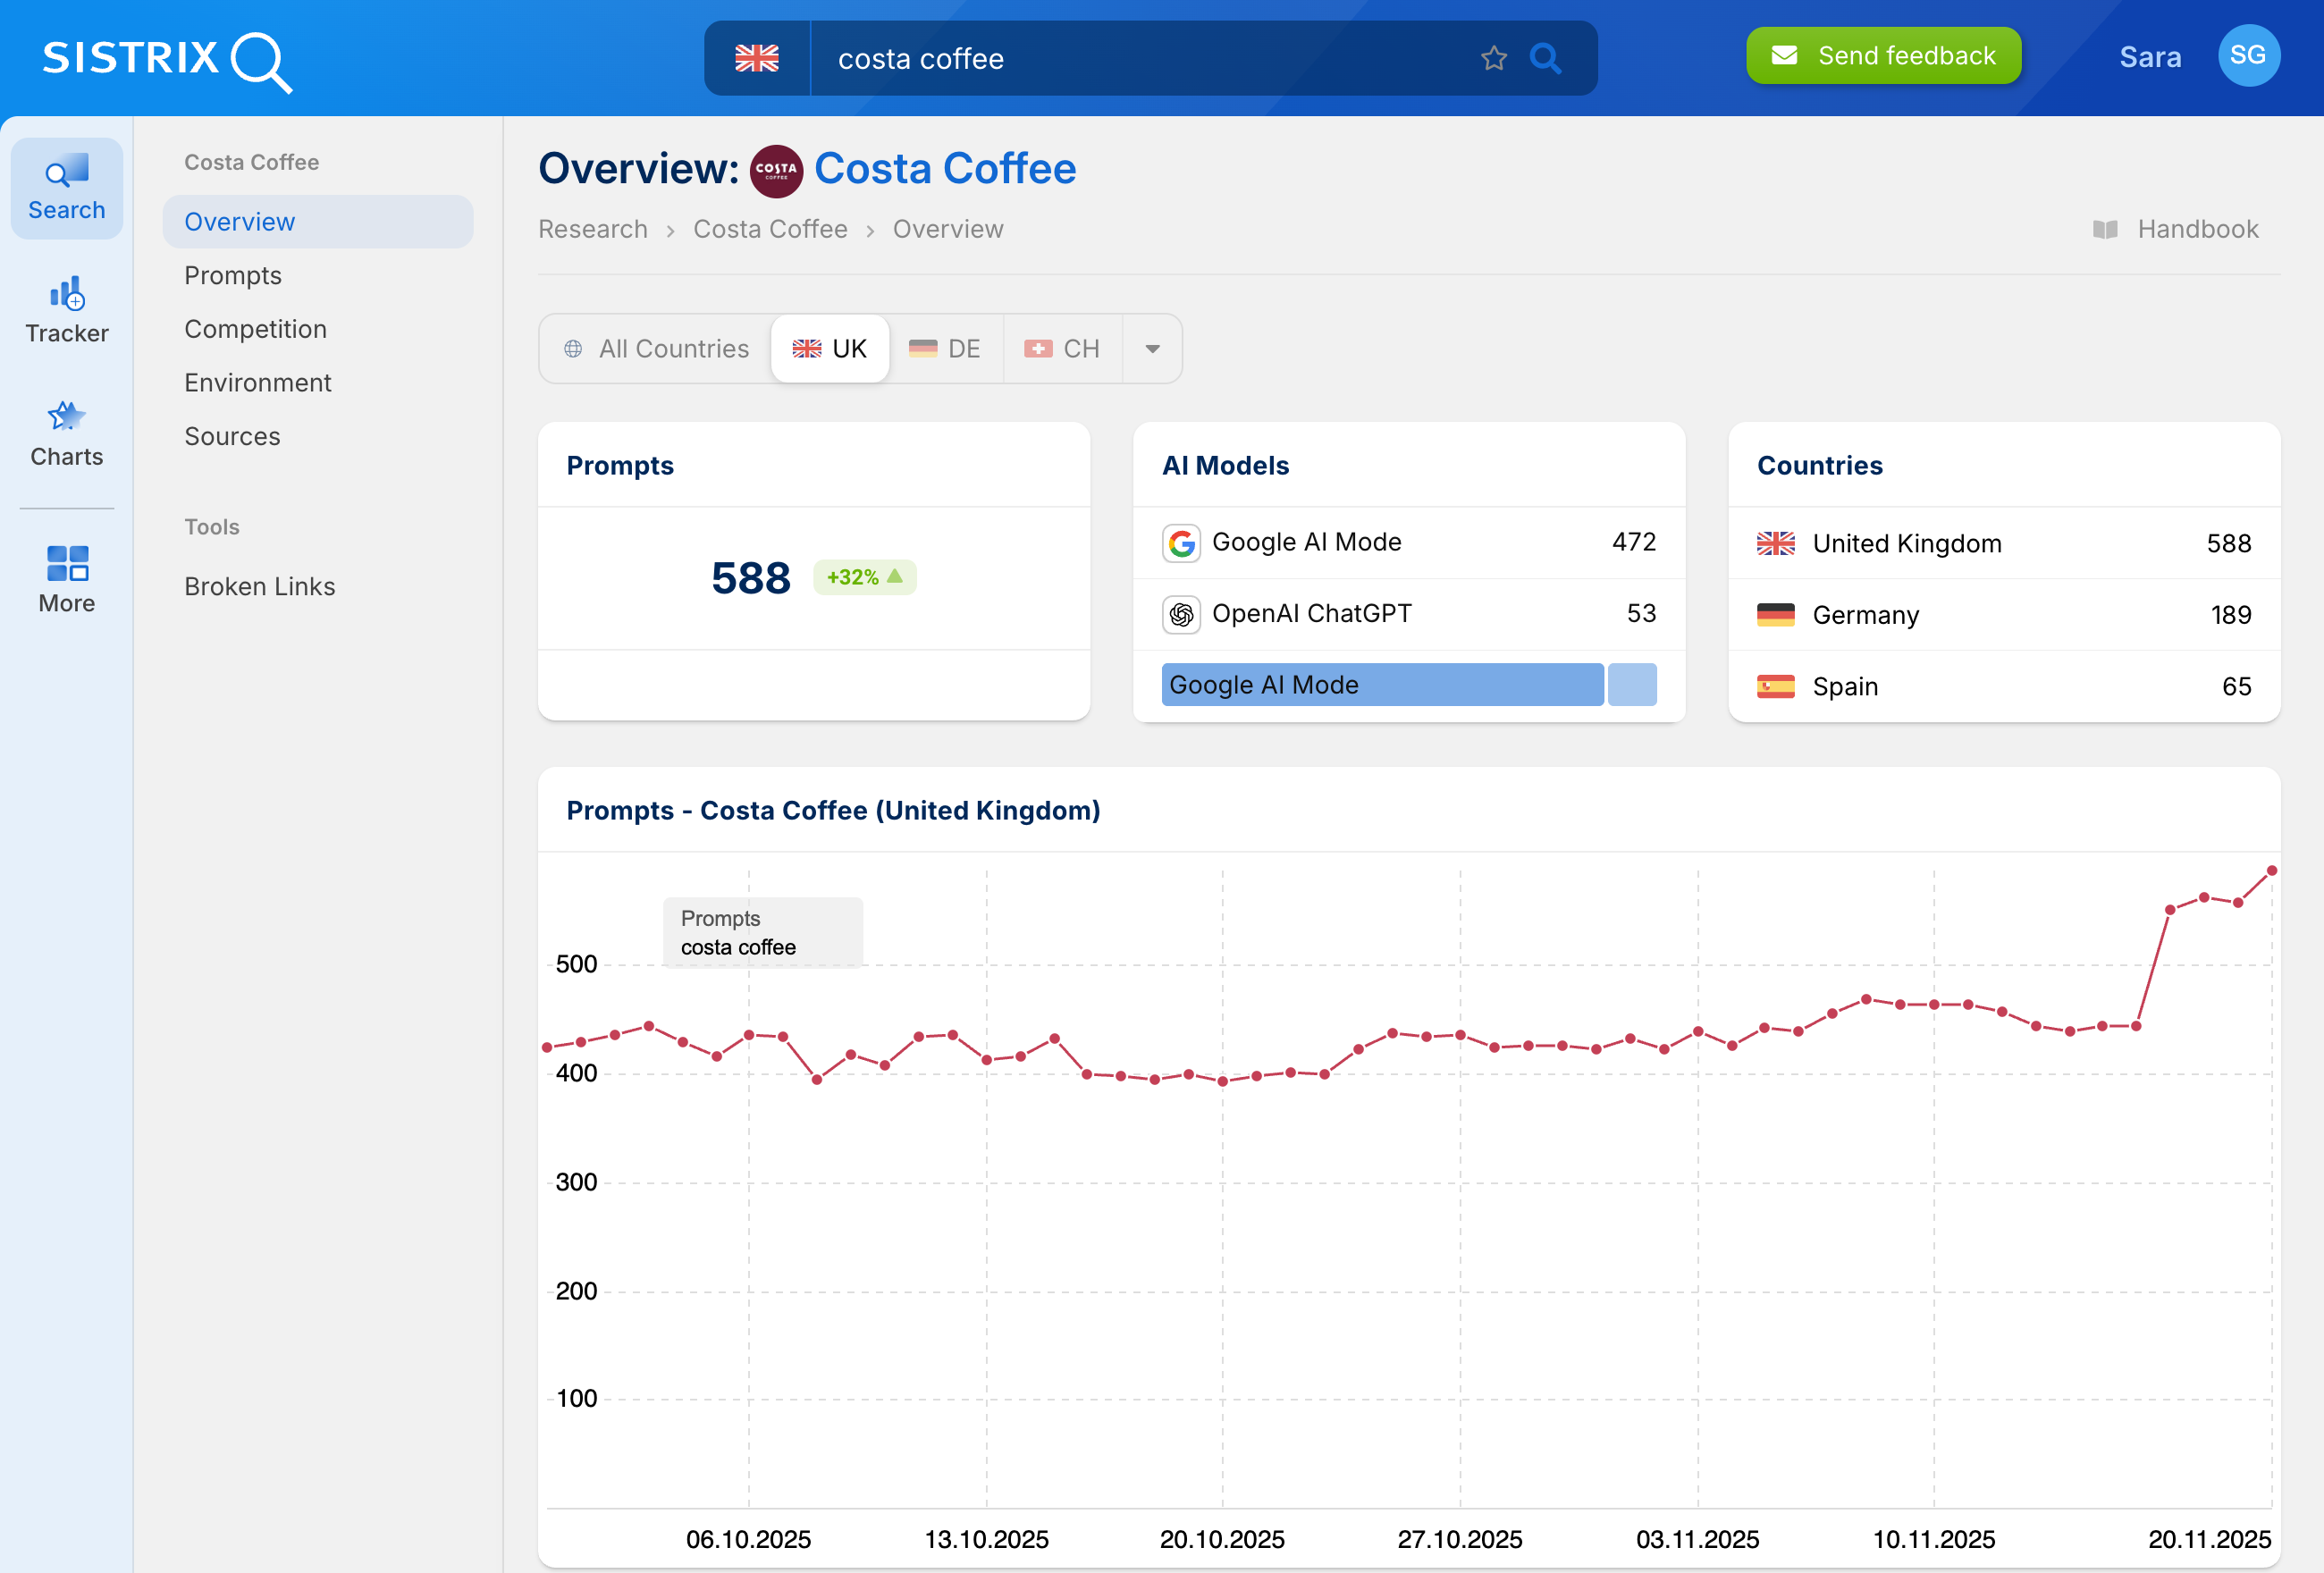Star the costa coffee search as favorite
2324x1573 pixels.
coord(1494,58)
